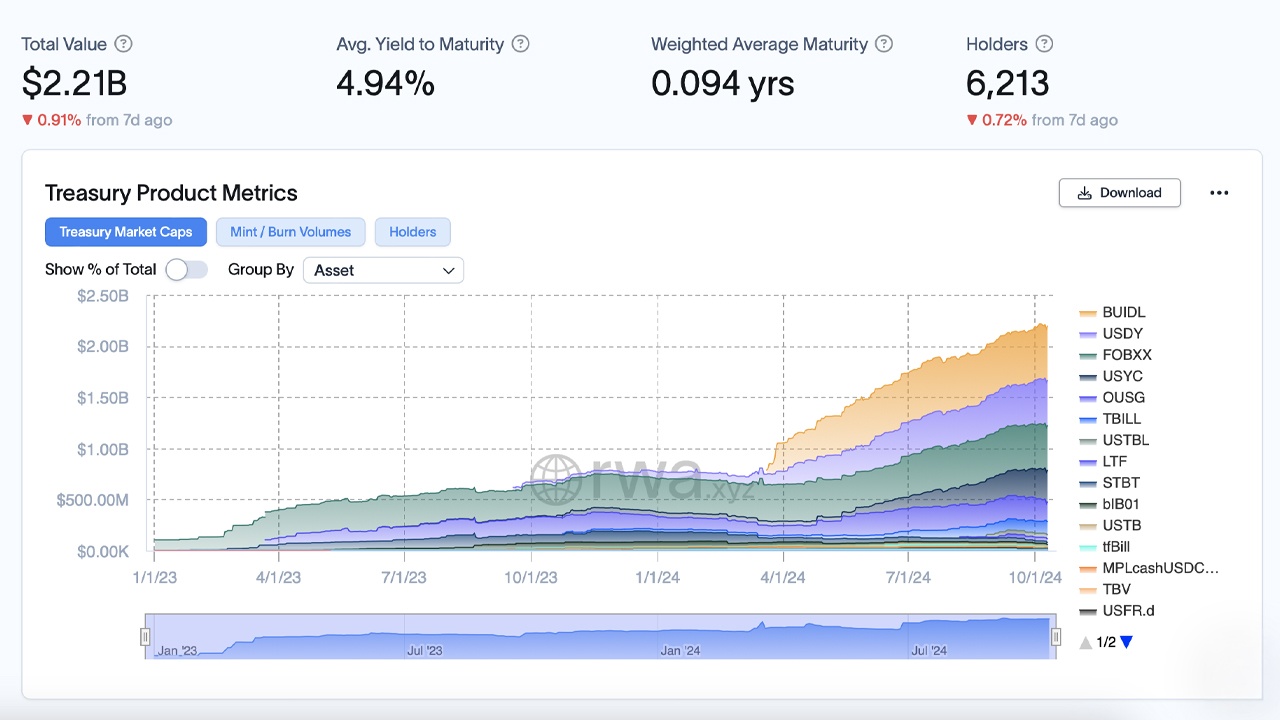Image resolution: width=1280 pixels, height=720 pixels.
Task: Click the Holders question mark icon
Action: pyautogui.click(x=1045, y=44)
